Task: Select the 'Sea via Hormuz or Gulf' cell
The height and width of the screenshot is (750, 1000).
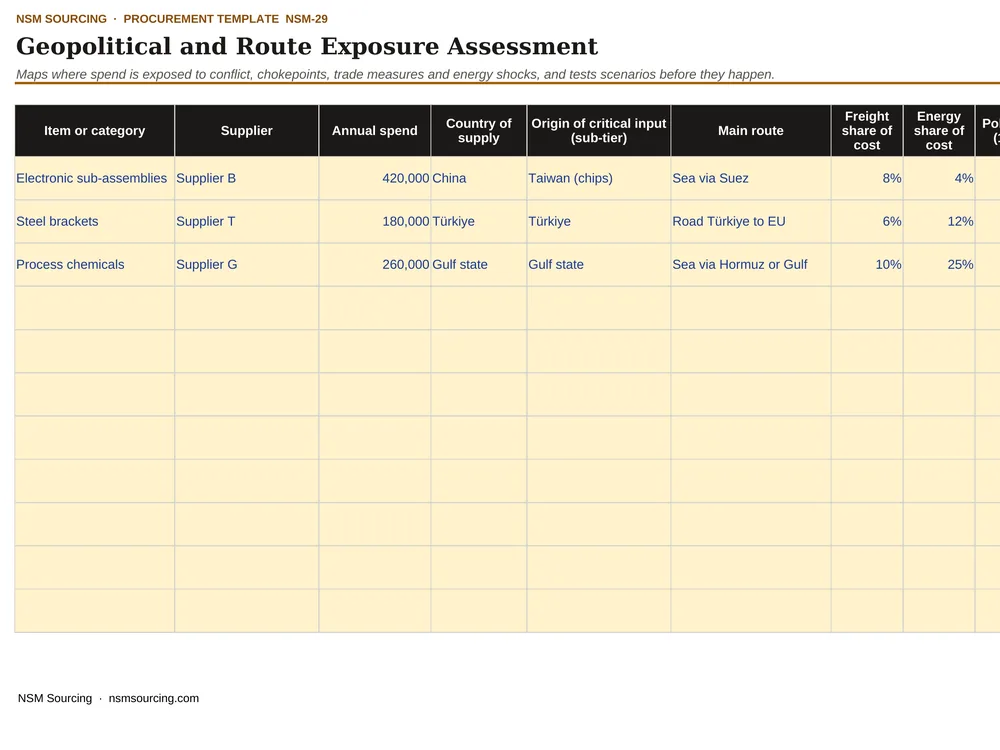Action: pos(751,265)
